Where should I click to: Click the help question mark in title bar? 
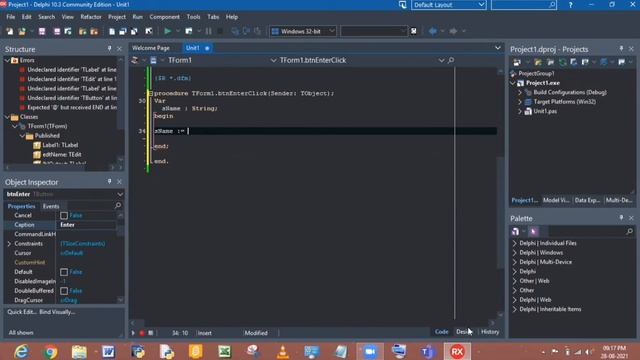click(x=570, y=5)
